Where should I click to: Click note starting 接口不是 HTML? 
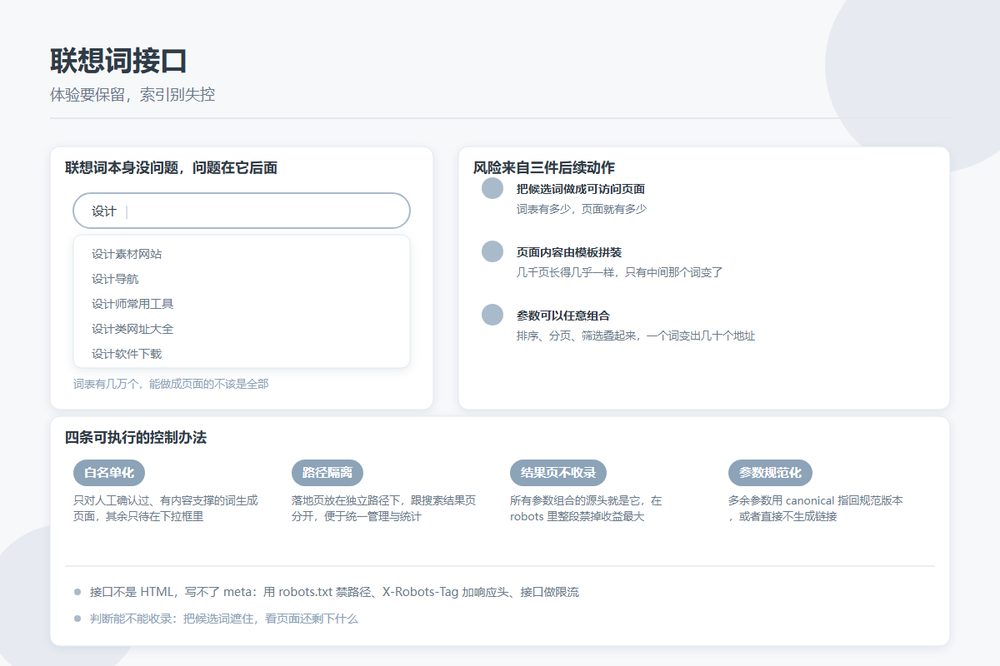tap(334, 592)
